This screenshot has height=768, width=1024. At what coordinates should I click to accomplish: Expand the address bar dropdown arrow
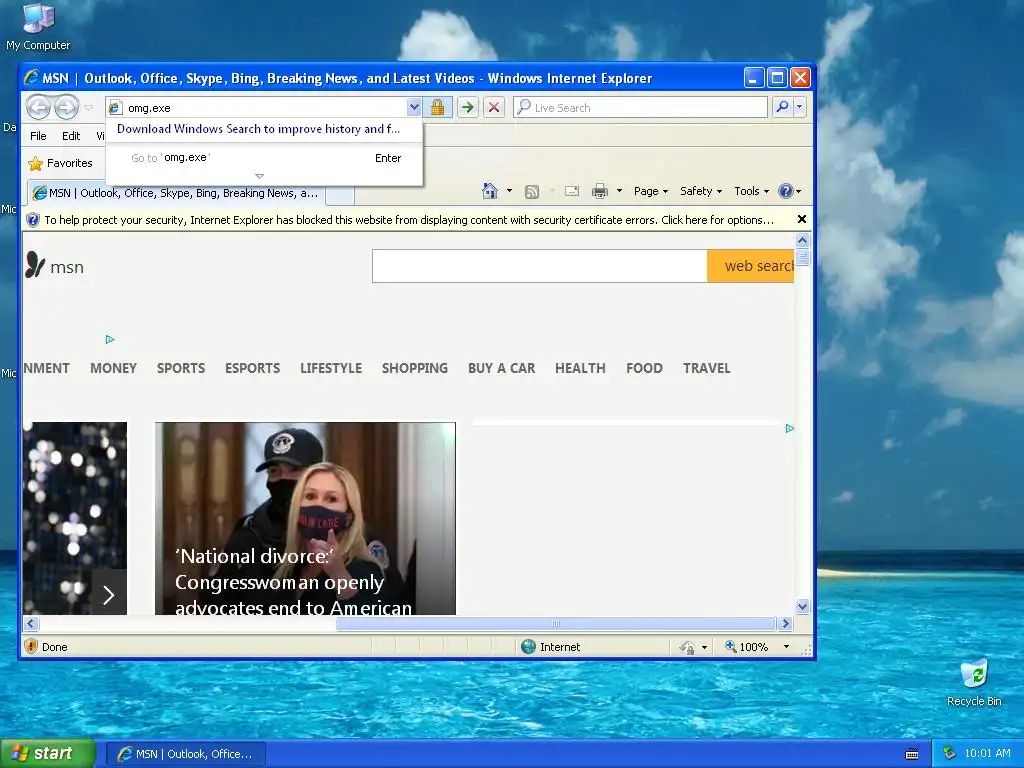click(x=413, y=108)
